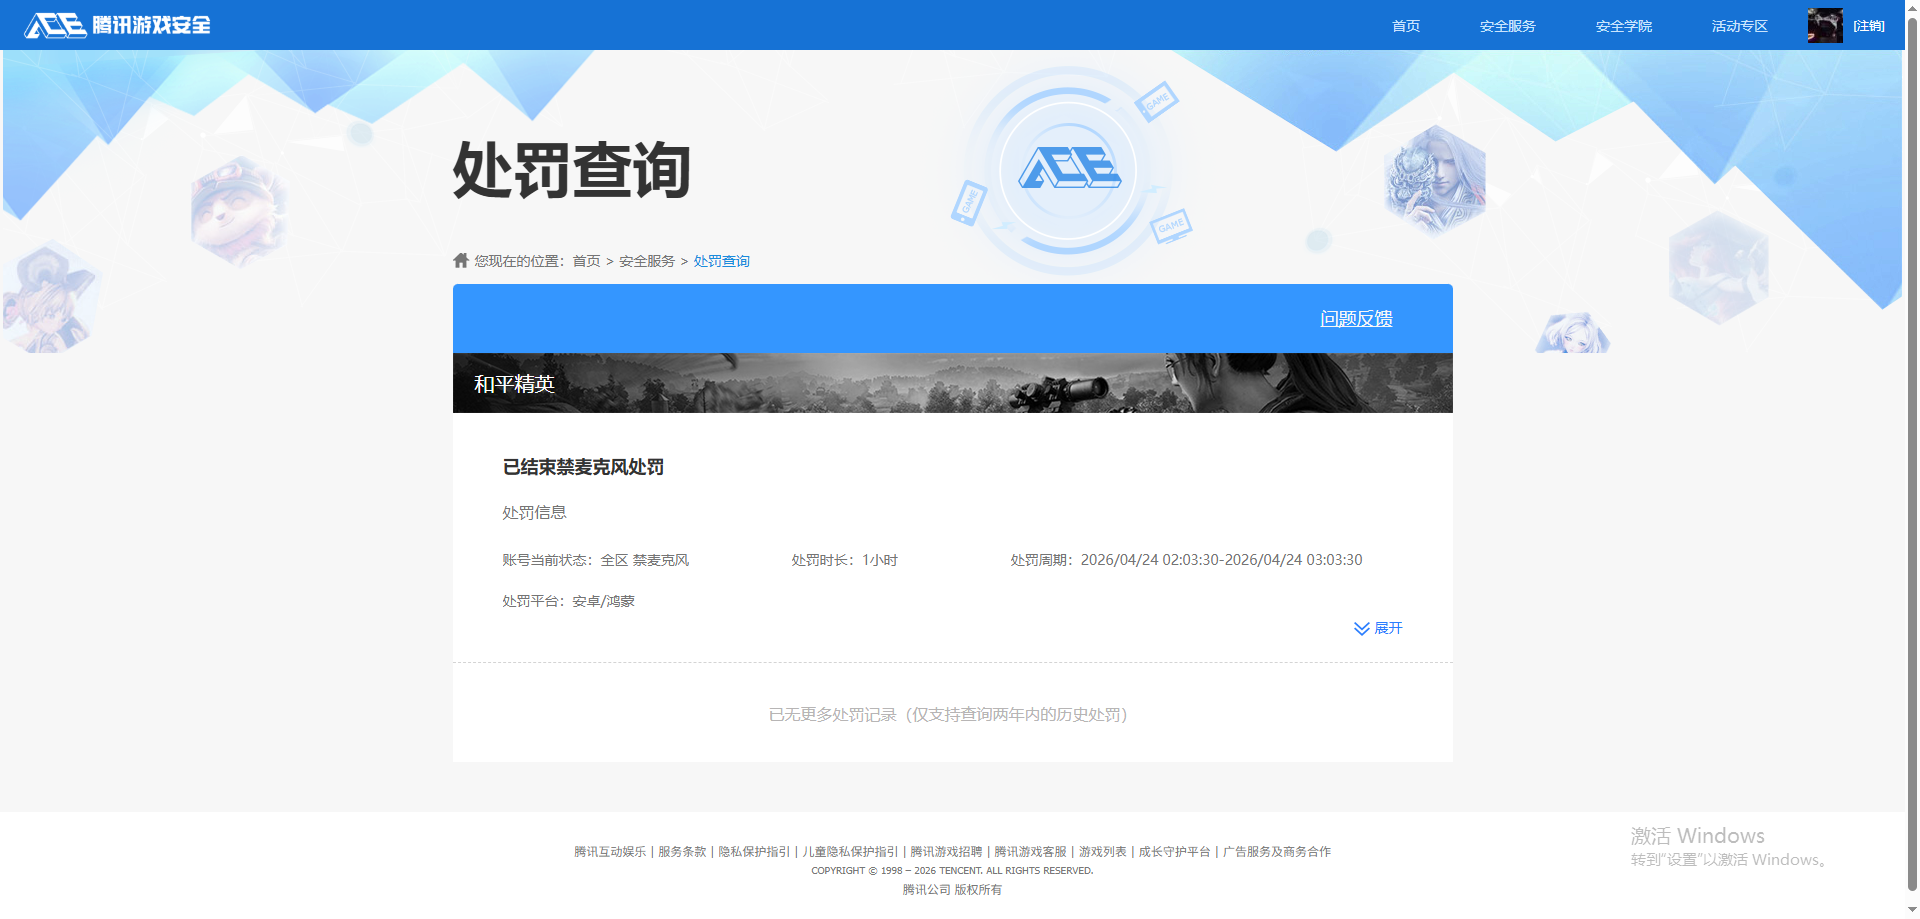This screenshot has width=1920, height=919.
Task: Click the 和平精英 game banner
Action: pos(952,383)
